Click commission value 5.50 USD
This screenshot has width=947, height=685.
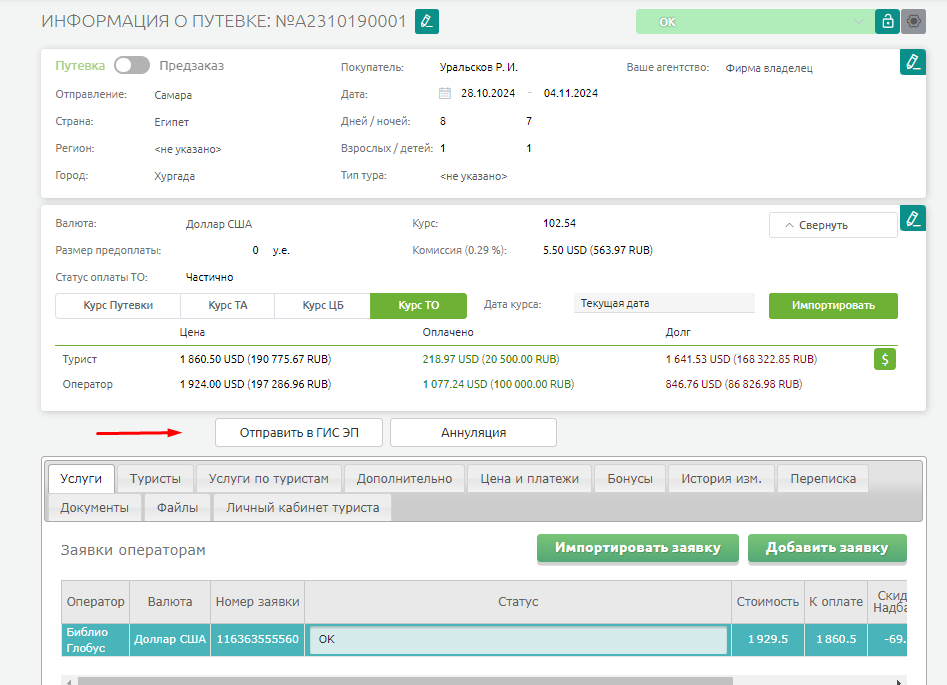[x=597, y=250]
